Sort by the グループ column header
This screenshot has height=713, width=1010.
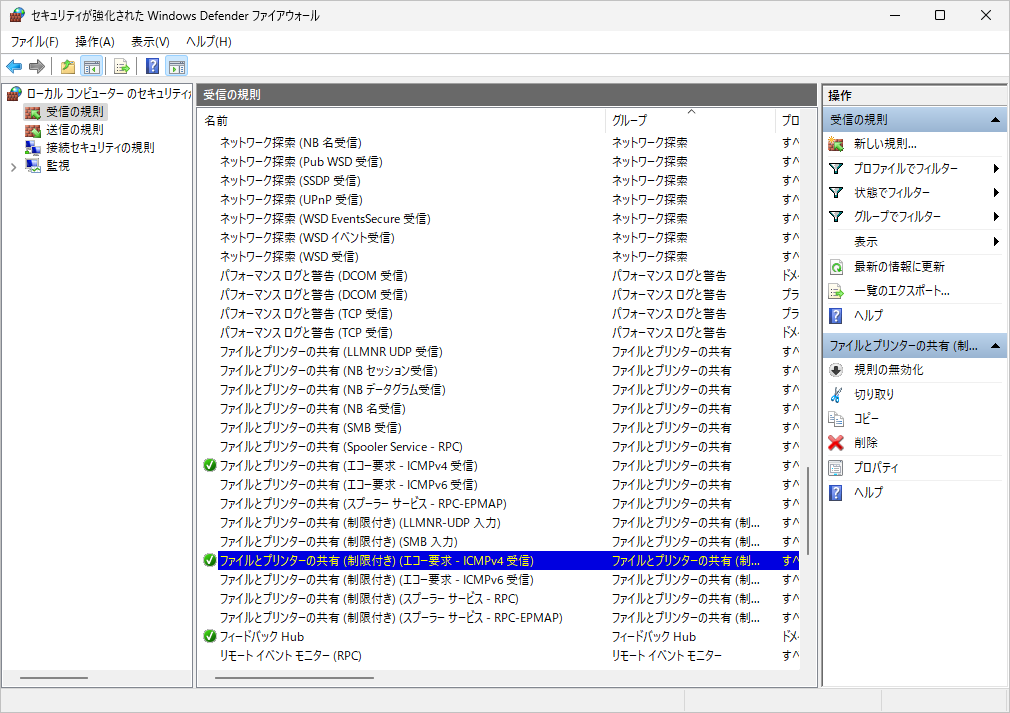click(691, 120)
